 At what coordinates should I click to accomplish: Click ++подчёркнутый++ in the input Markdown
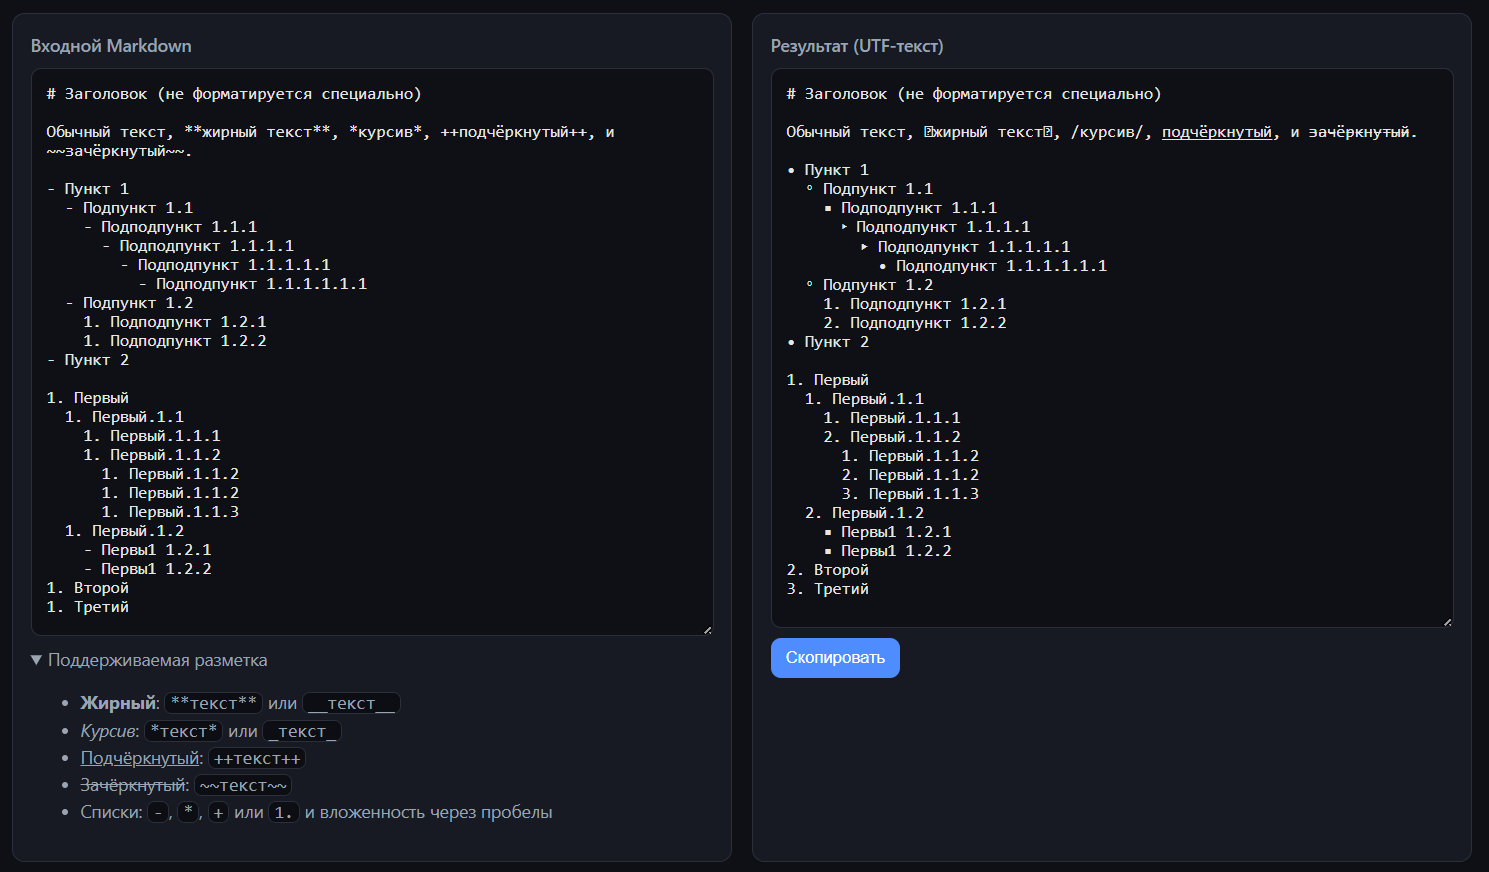(x=514, y=132)
